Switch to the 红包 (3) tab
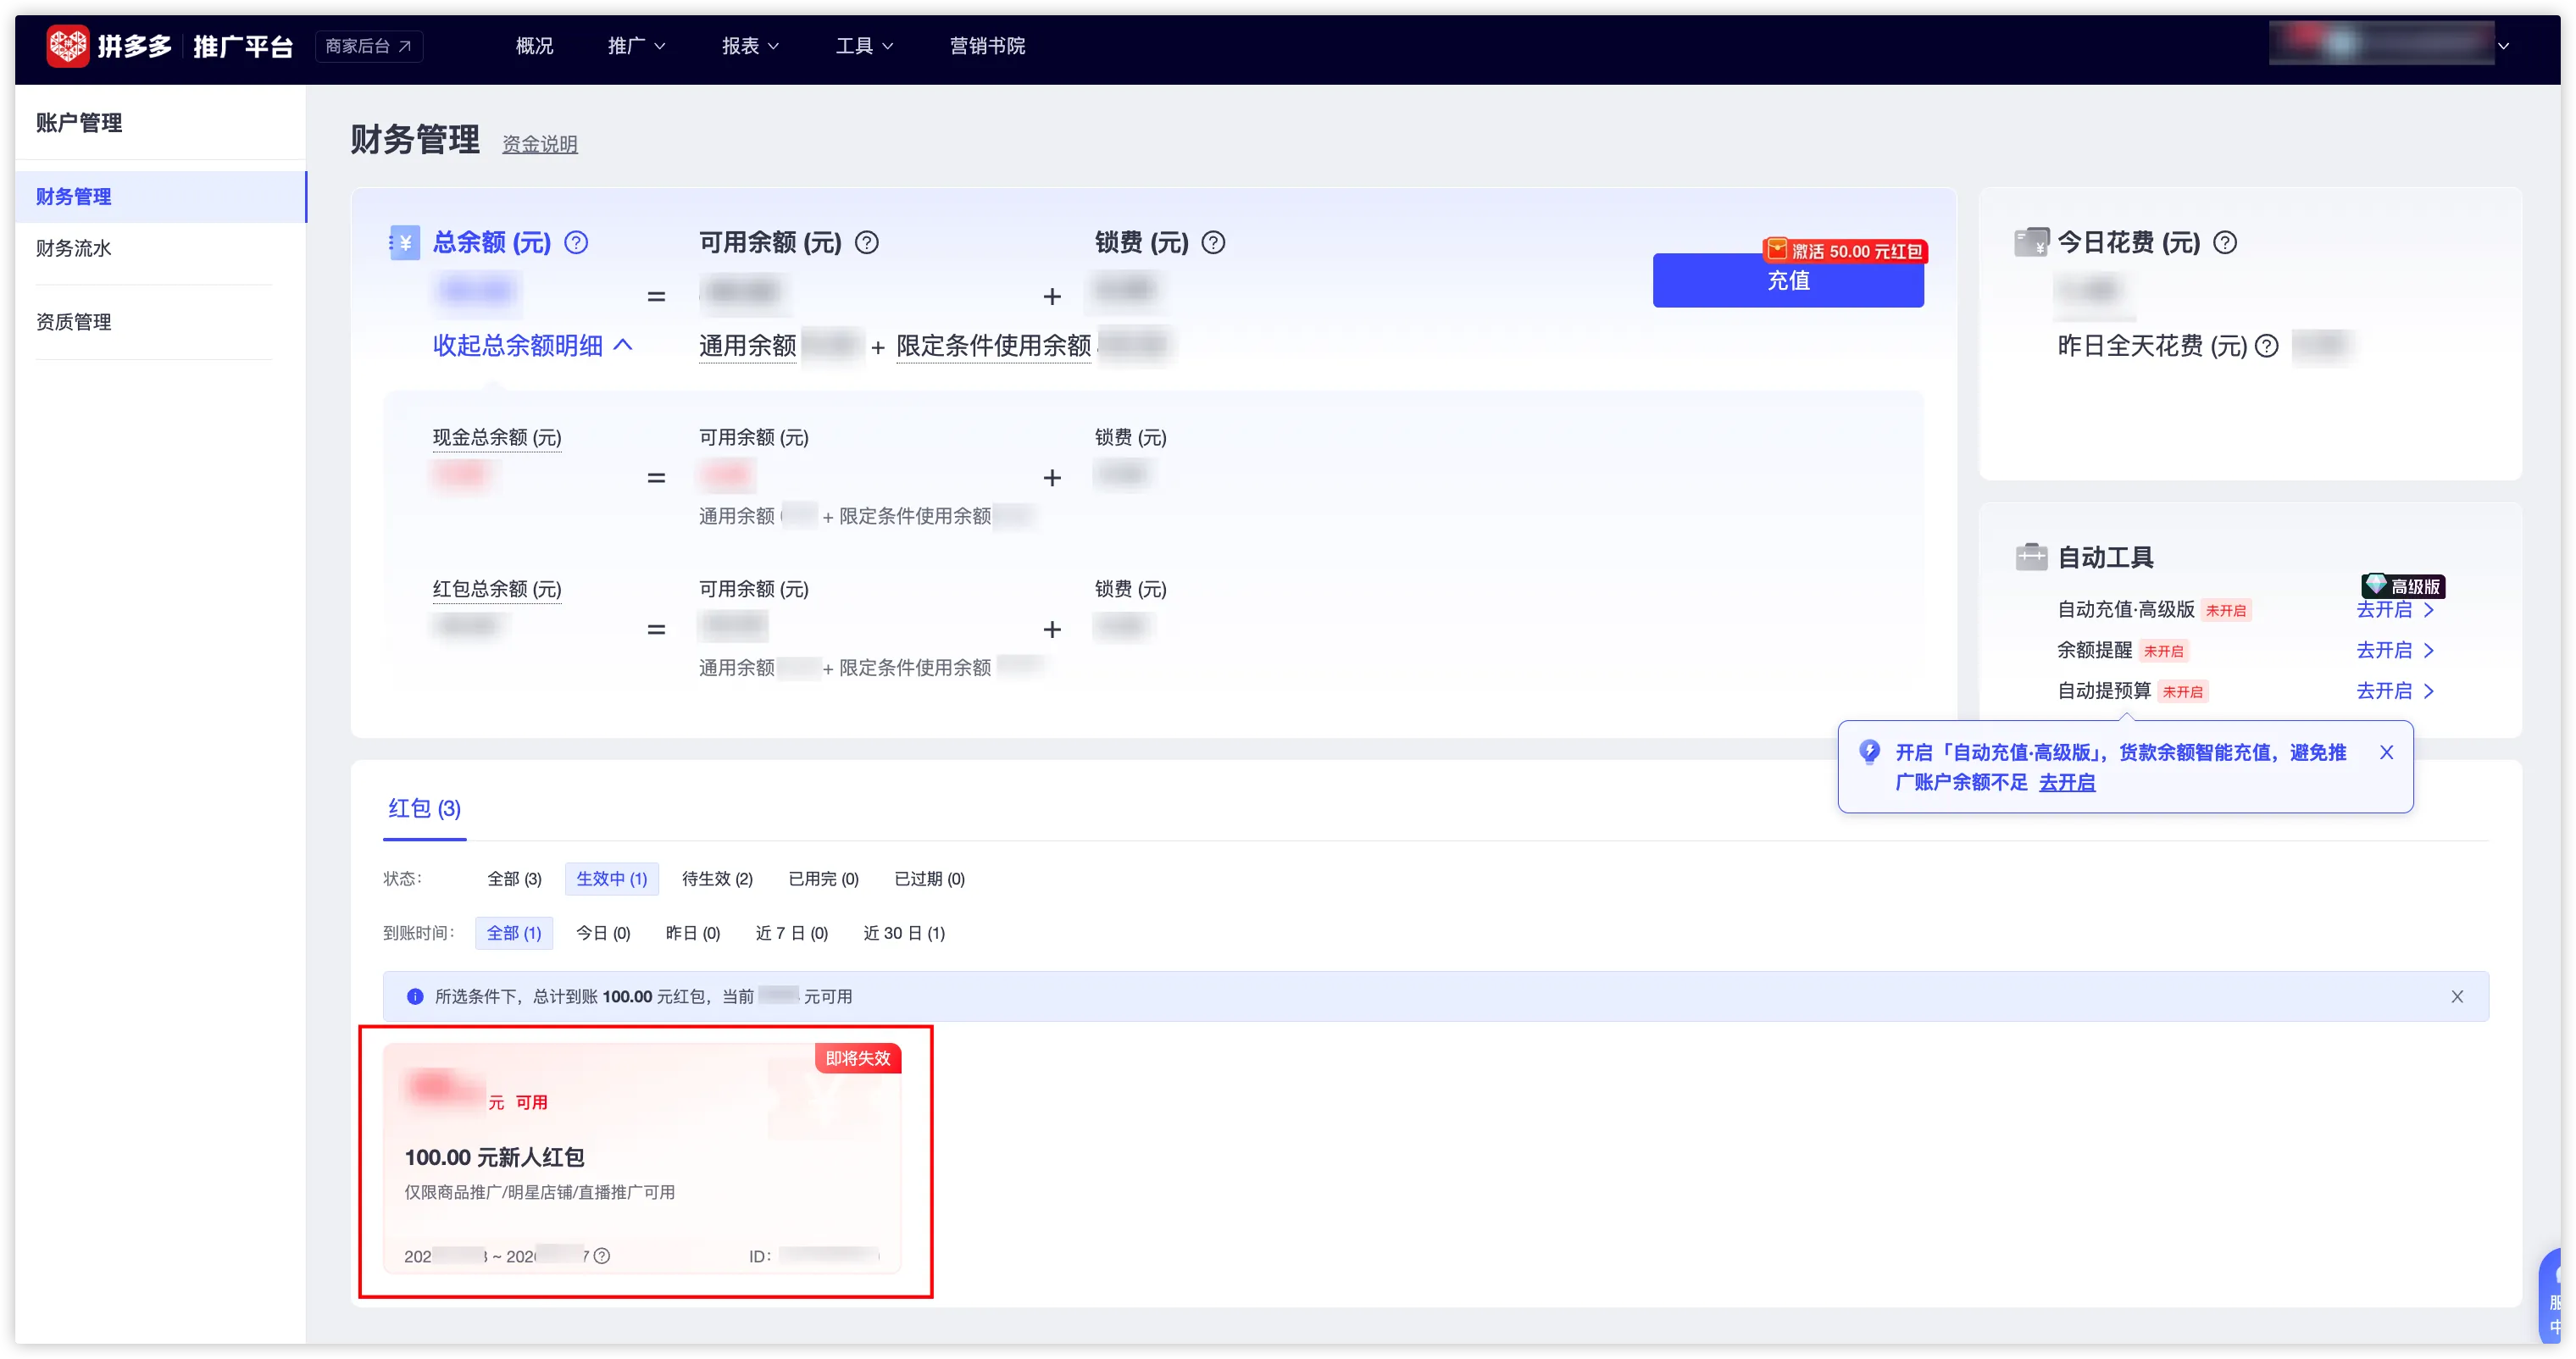 (424, 808)
